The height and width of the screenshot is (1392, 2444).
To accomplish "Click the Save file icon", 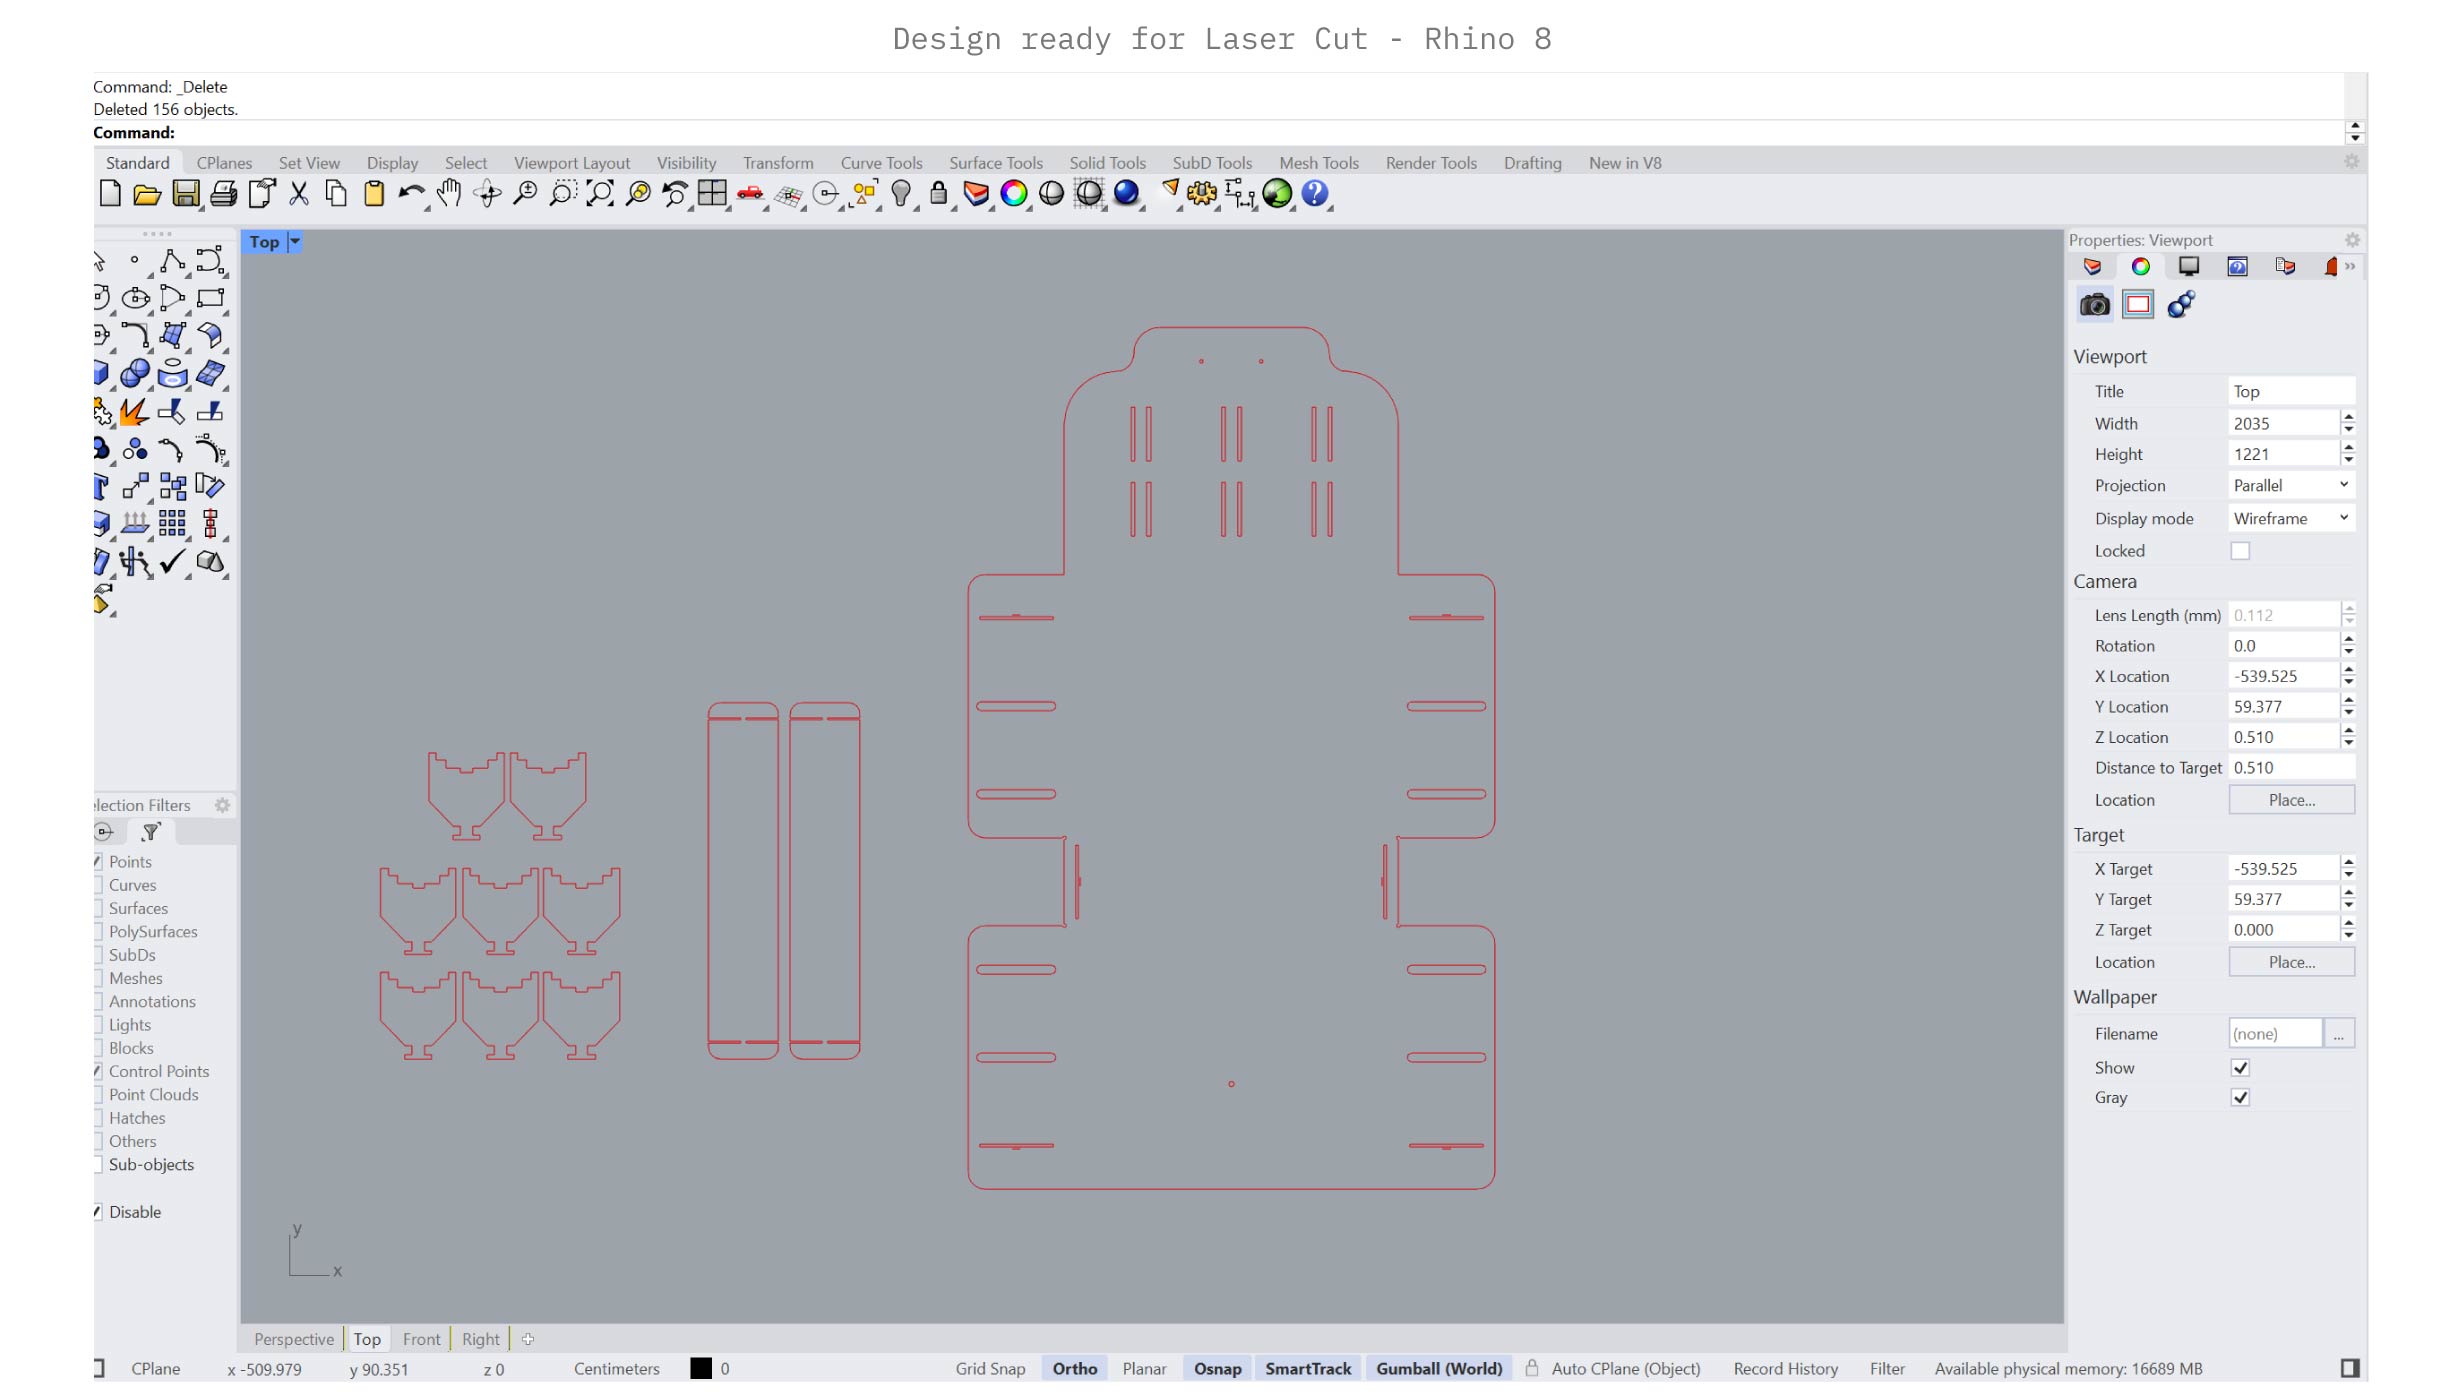I will pos(186,194).
